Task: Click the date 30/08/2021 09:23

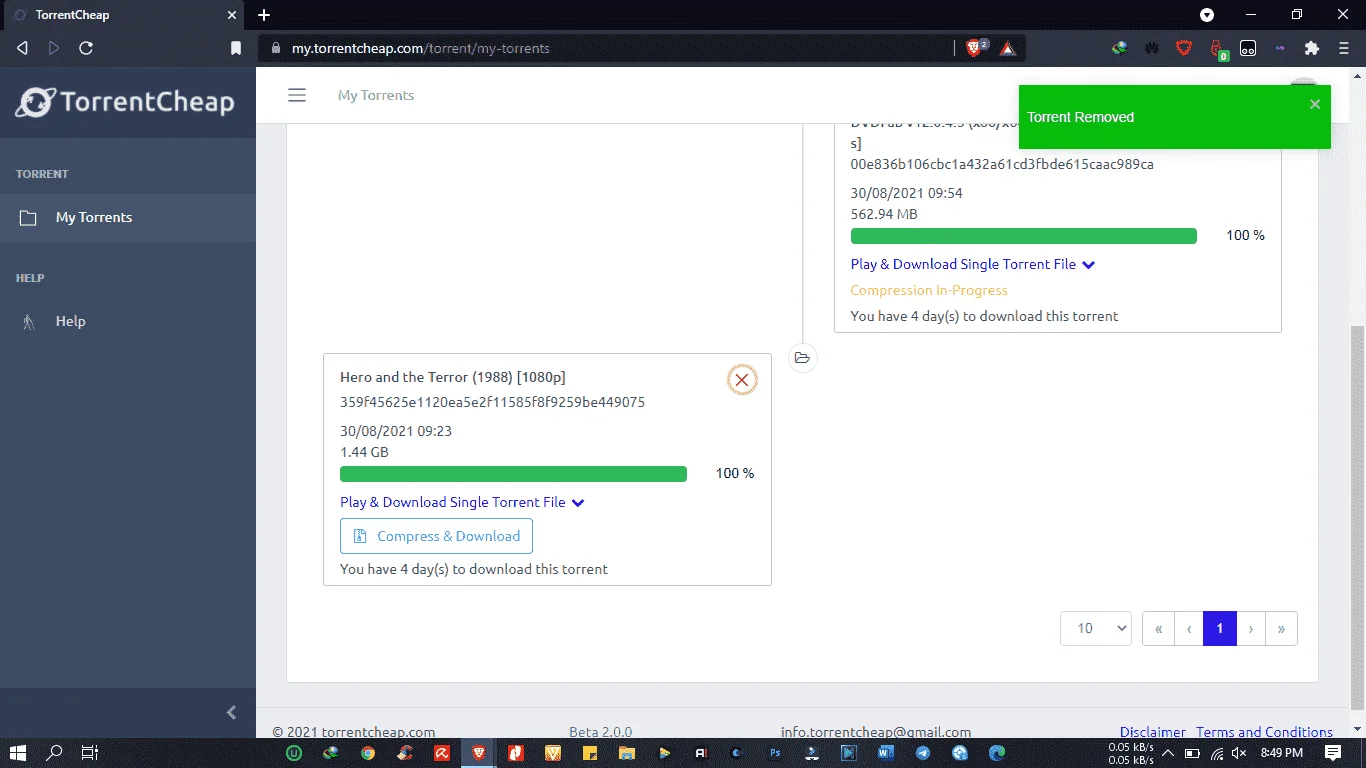Action: tap(396, 431)
